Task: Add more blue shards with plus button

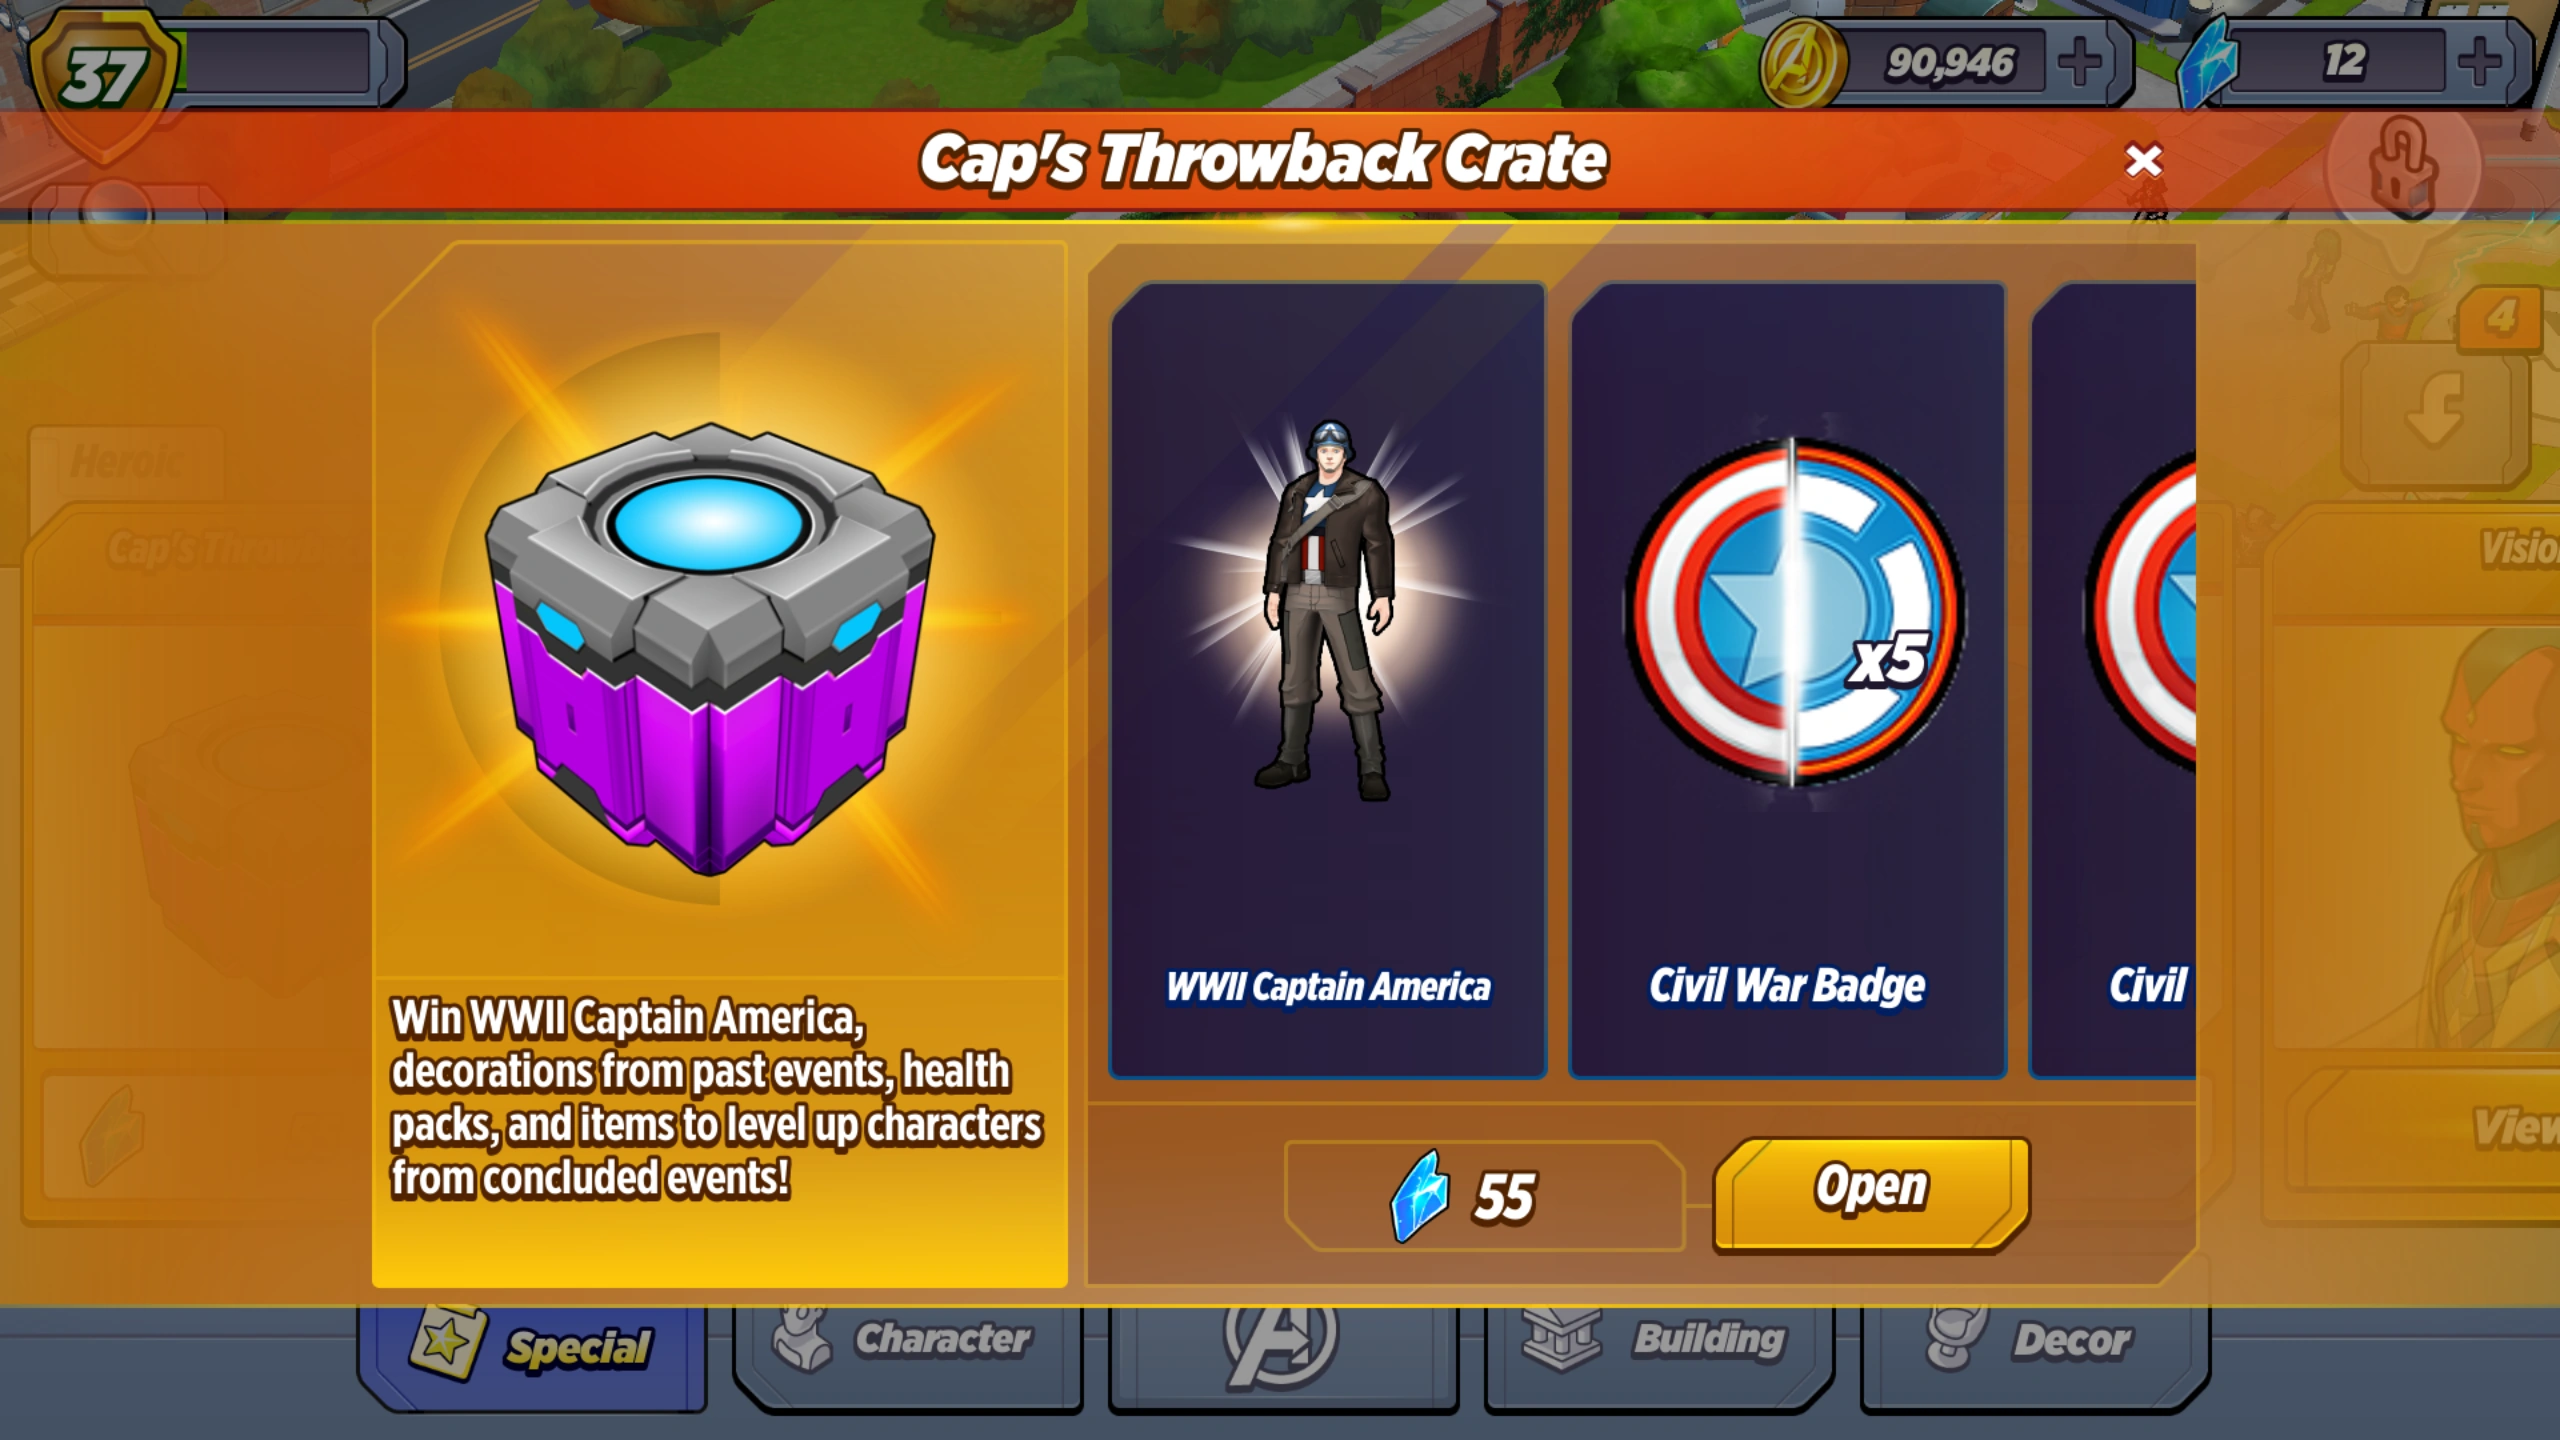Action: [2480, 62]
